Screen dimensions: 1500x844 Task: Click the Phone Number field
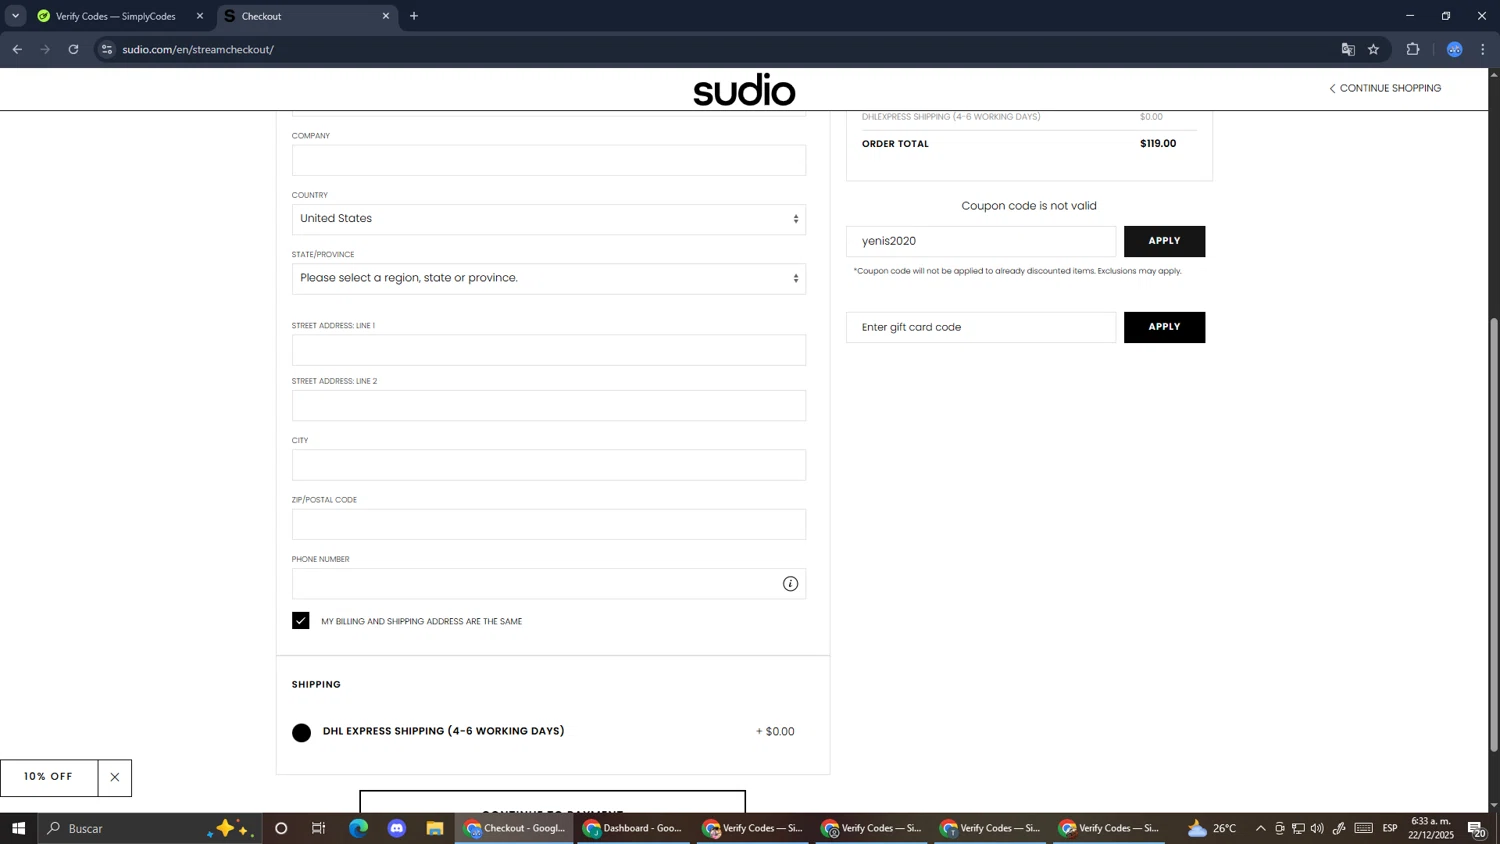(x=548, y=584)
